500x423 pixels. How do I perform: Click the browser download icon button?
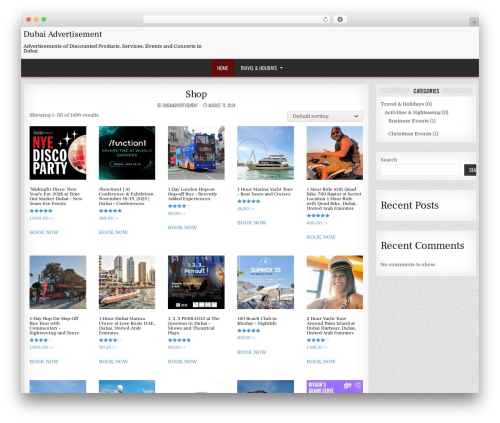pyautogui.click(x=340, y=19)
